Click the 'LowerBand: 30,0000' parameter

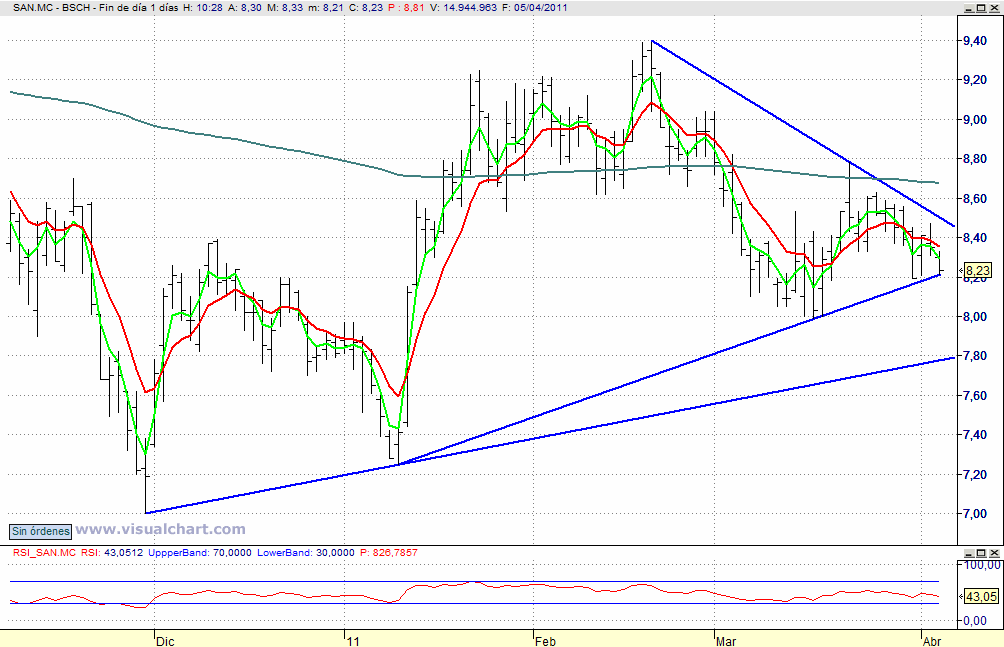point(305,552)
